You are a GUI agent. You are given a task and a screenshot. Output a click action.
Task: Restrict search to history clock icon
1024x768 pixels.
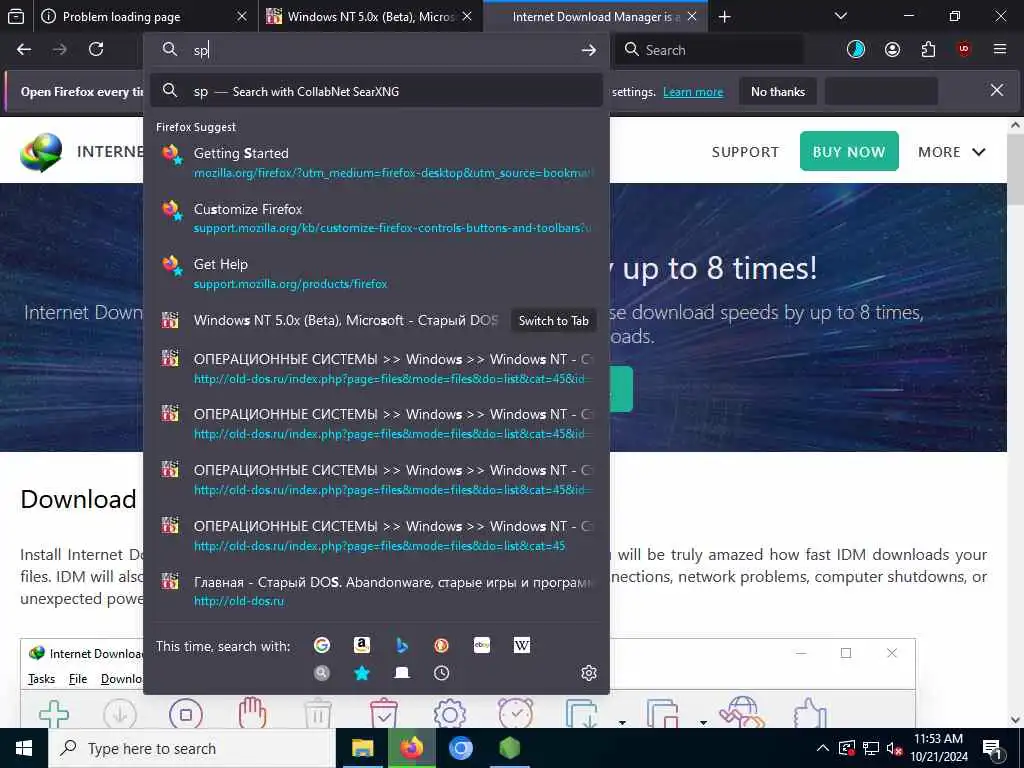pos(441,673)
